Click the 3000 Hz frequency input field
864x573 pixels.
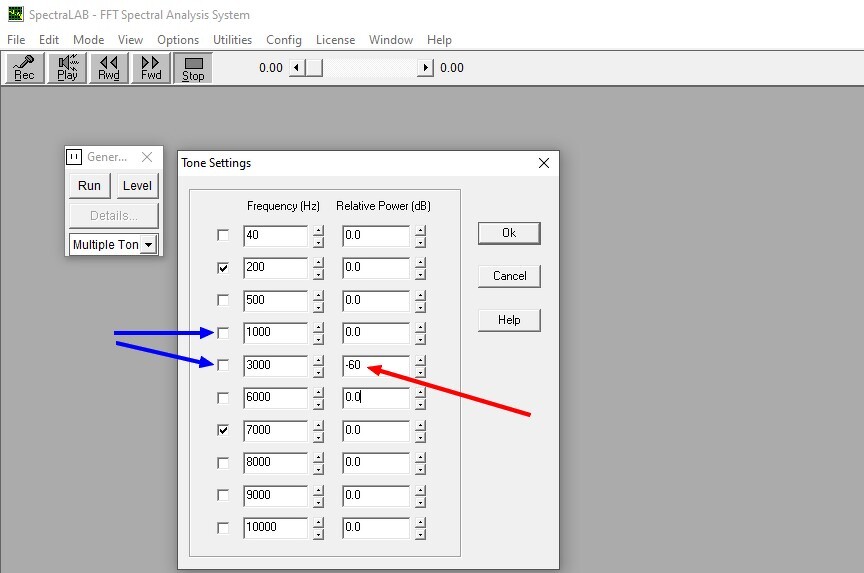(276, 365)
